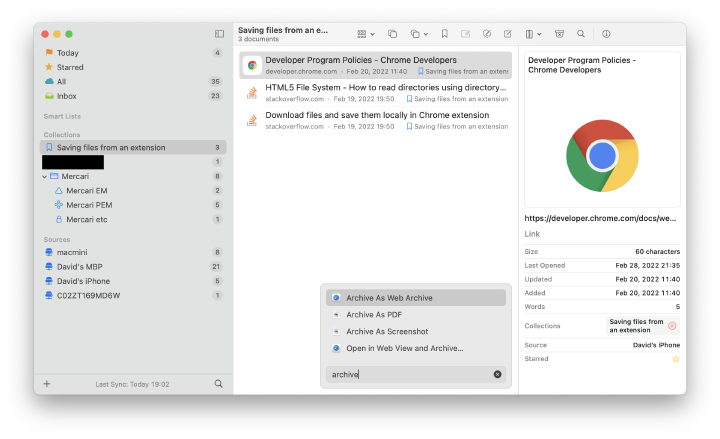This screenshot has width=720, height=439.
Task: Click the Collections section header in sidebar
Action: 62,135
